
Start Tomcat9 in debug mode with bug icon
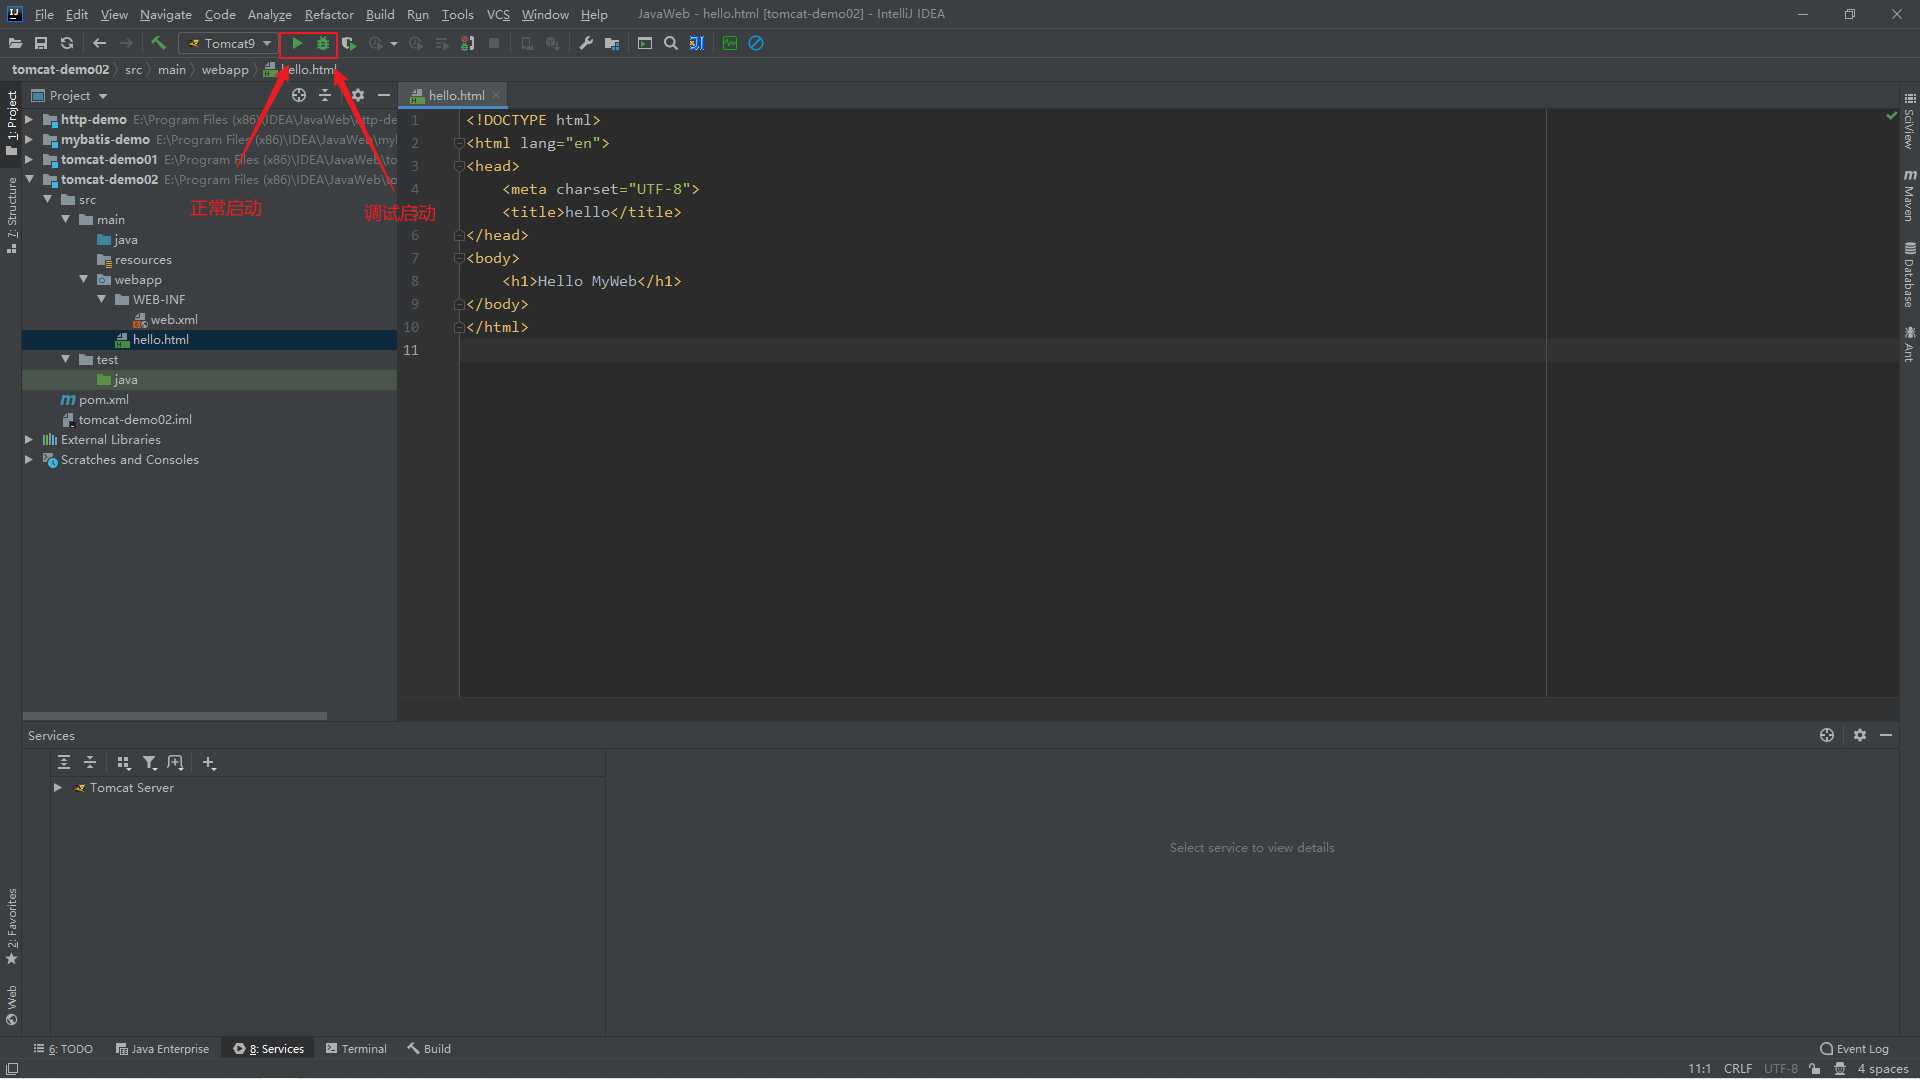point(322,43)
